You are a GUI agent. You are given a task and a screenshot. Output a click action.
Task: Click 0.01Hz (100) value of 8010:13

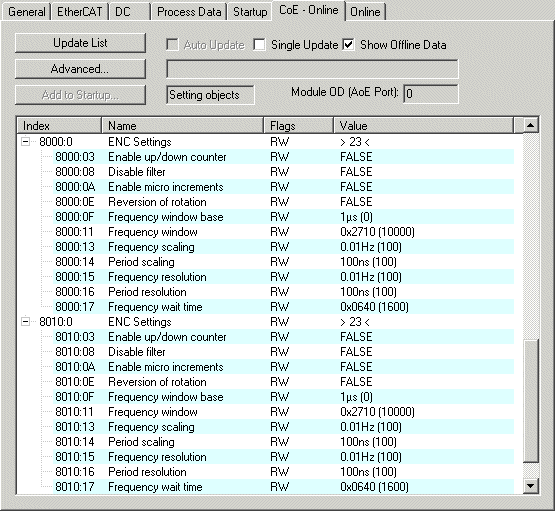(371, 427)
